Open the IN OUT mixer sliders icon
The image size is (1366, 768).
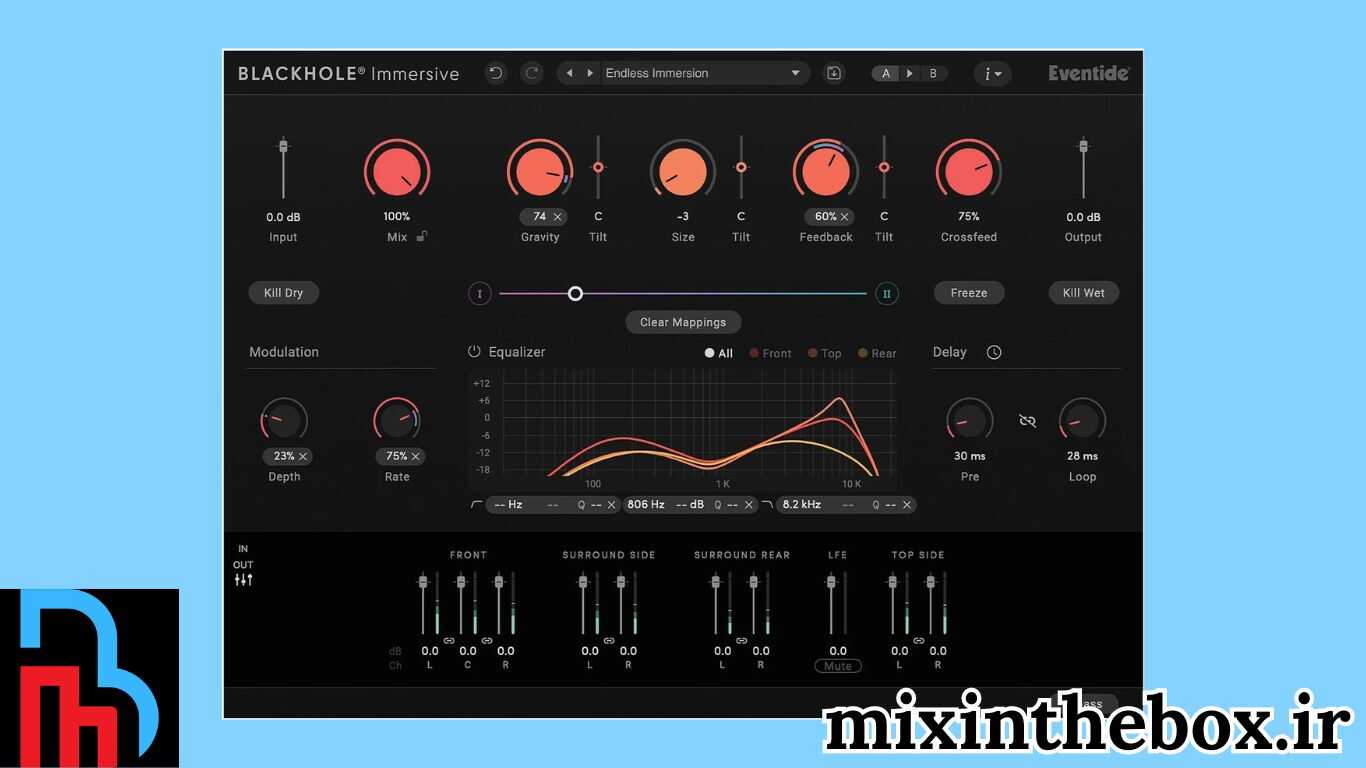pyautogui.click(x=243, y=580)
